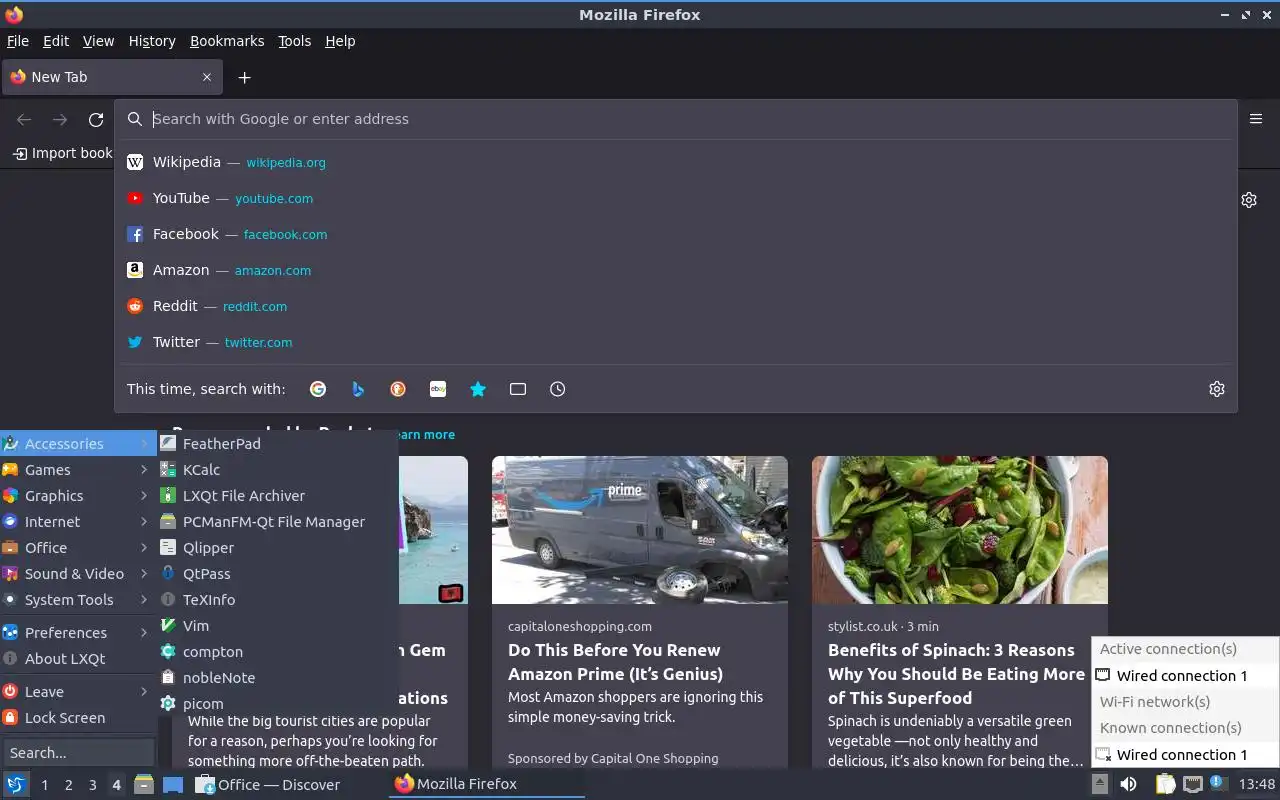Select YouTube suggestion in the URL dropdown

[x=675, y=198]
